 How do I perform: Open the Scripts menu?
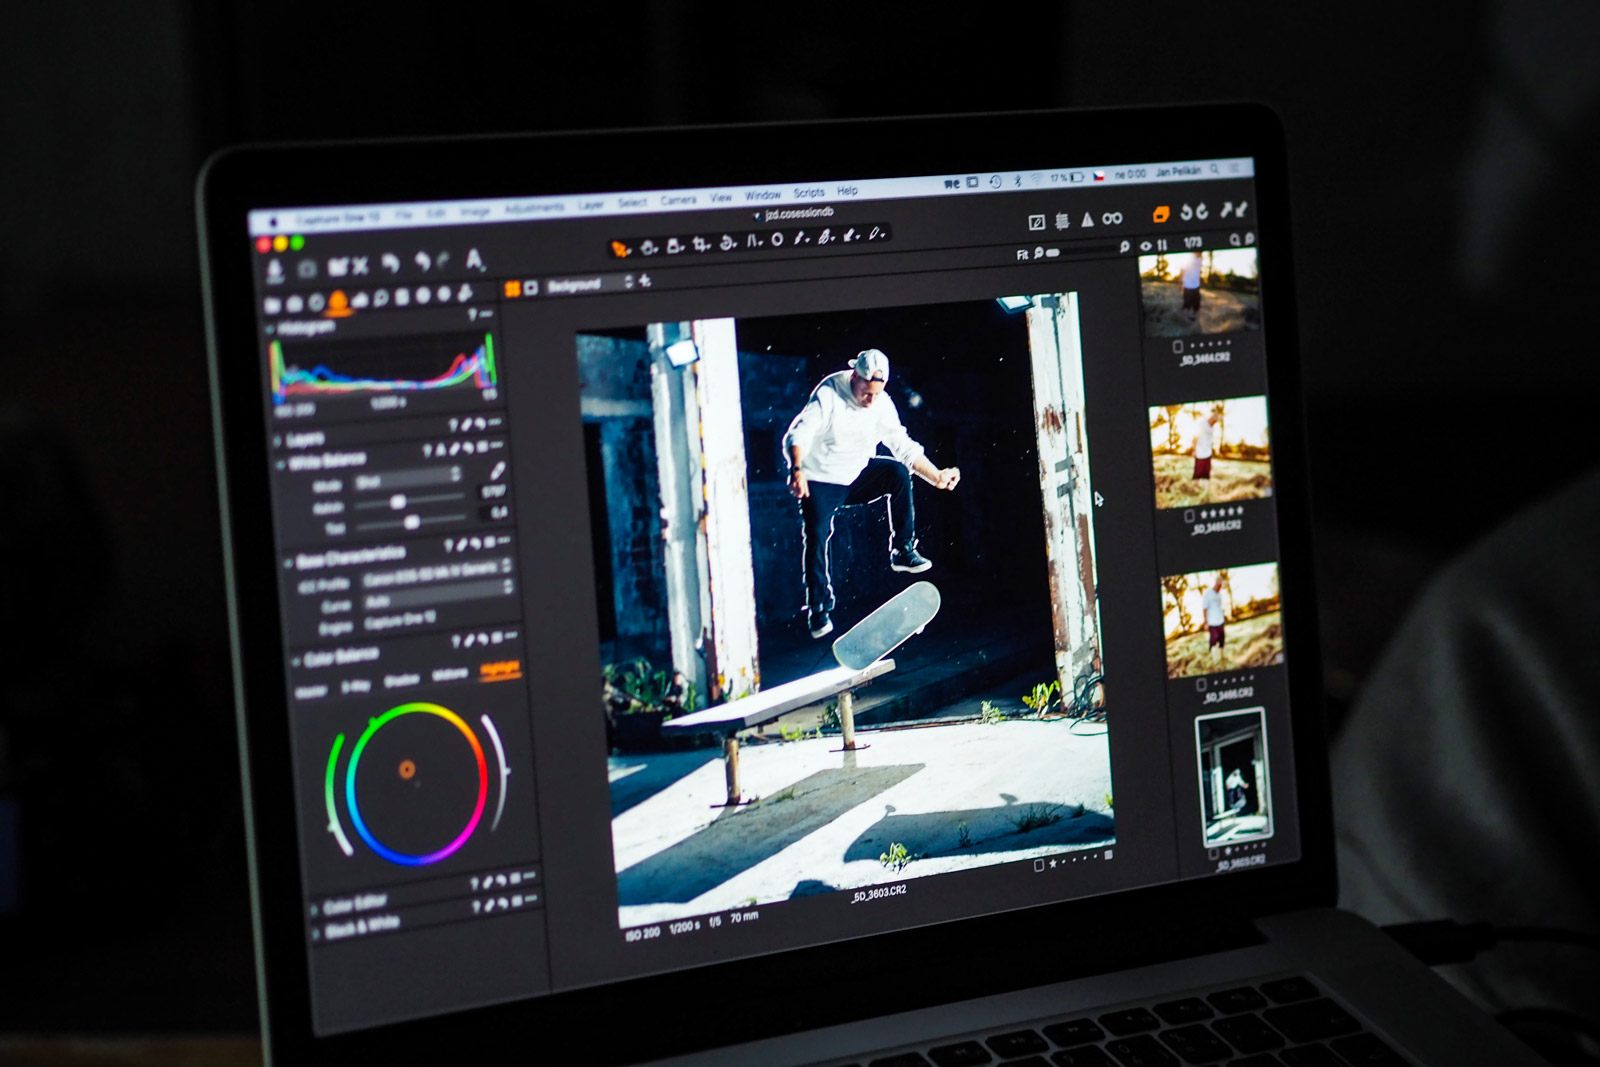tap(809, 192)
